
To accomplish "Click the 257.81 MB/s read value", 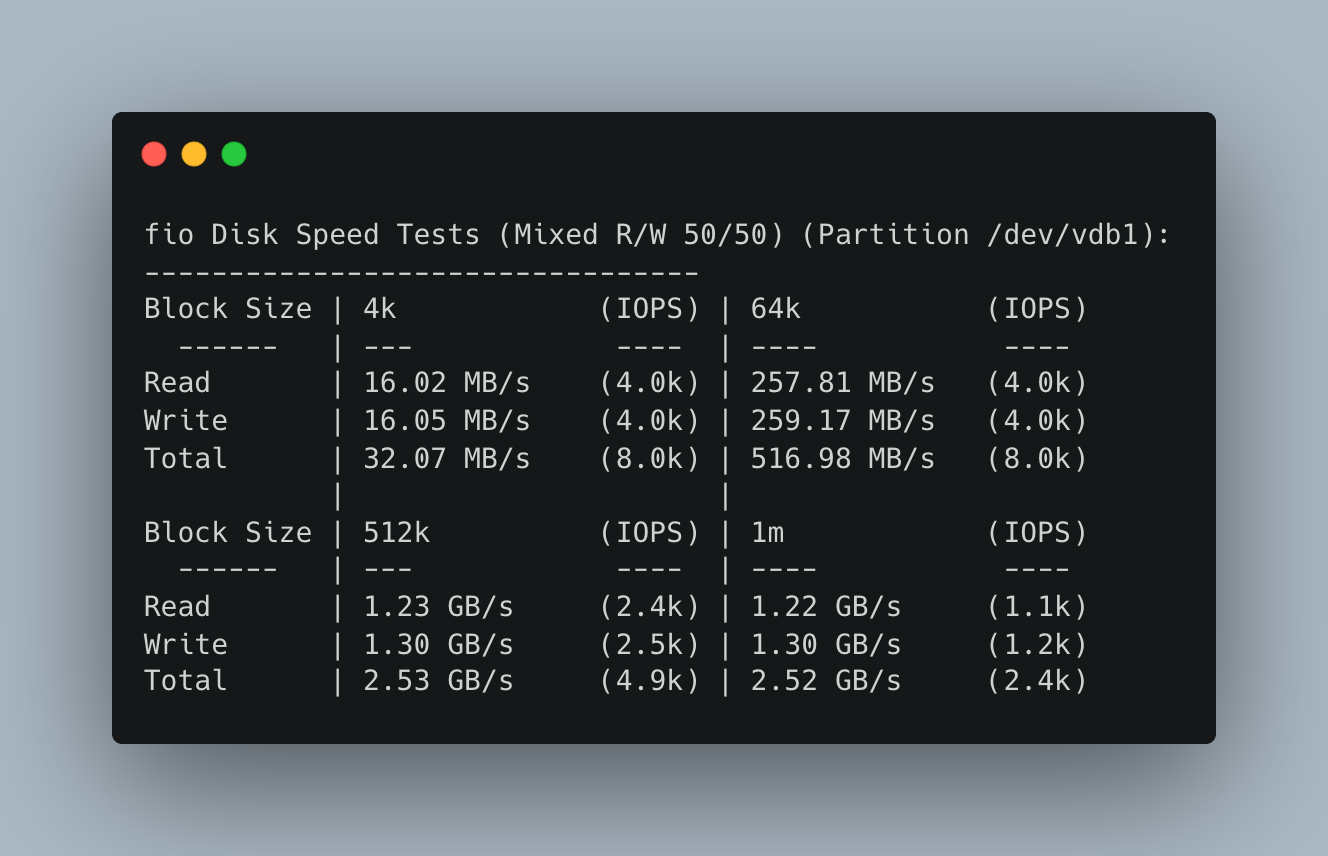I will tap(843, 384).
